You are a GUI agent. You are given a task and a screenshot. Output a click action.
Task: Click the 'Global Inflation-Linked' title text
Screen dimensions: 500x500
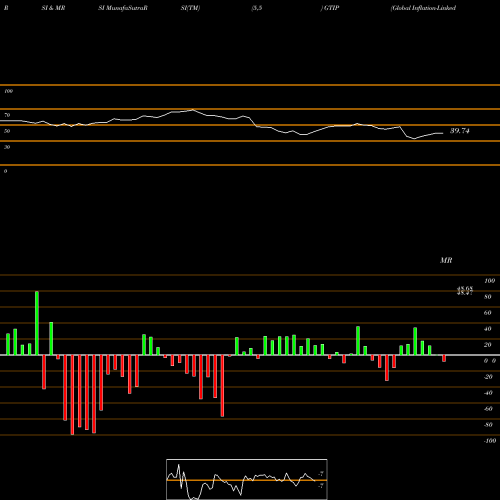423,8
